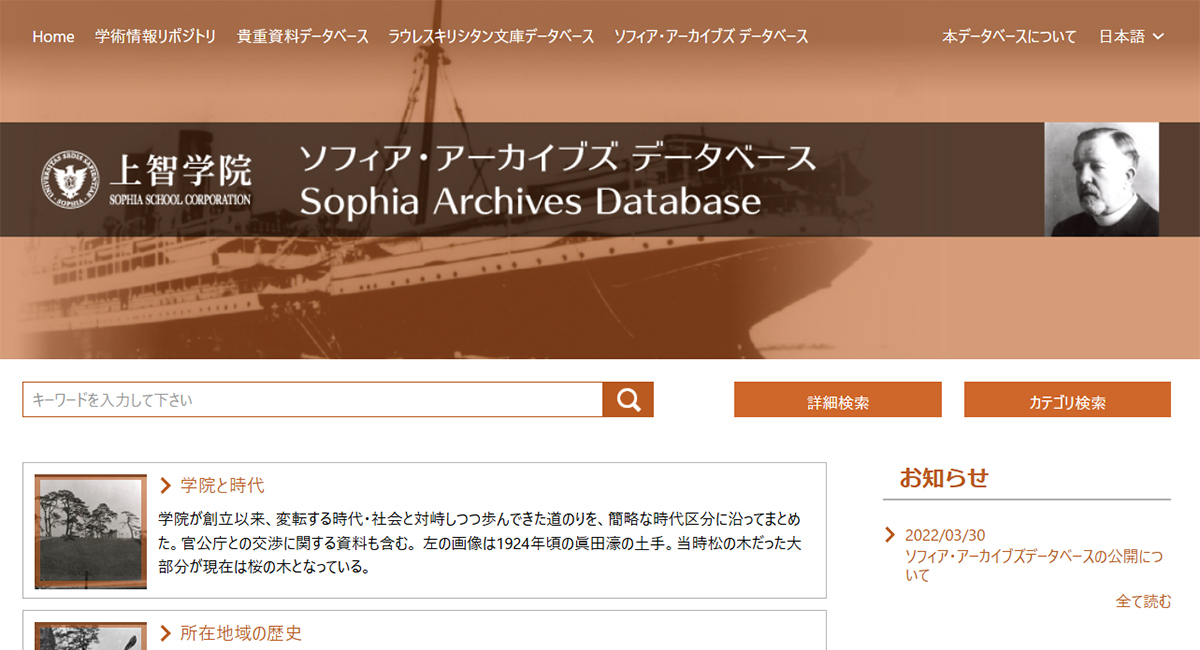The height and width of the screenshot is (650, 1200).
Task: Click the カテゴリ検索 button
Action: (x=1067, y=400)
